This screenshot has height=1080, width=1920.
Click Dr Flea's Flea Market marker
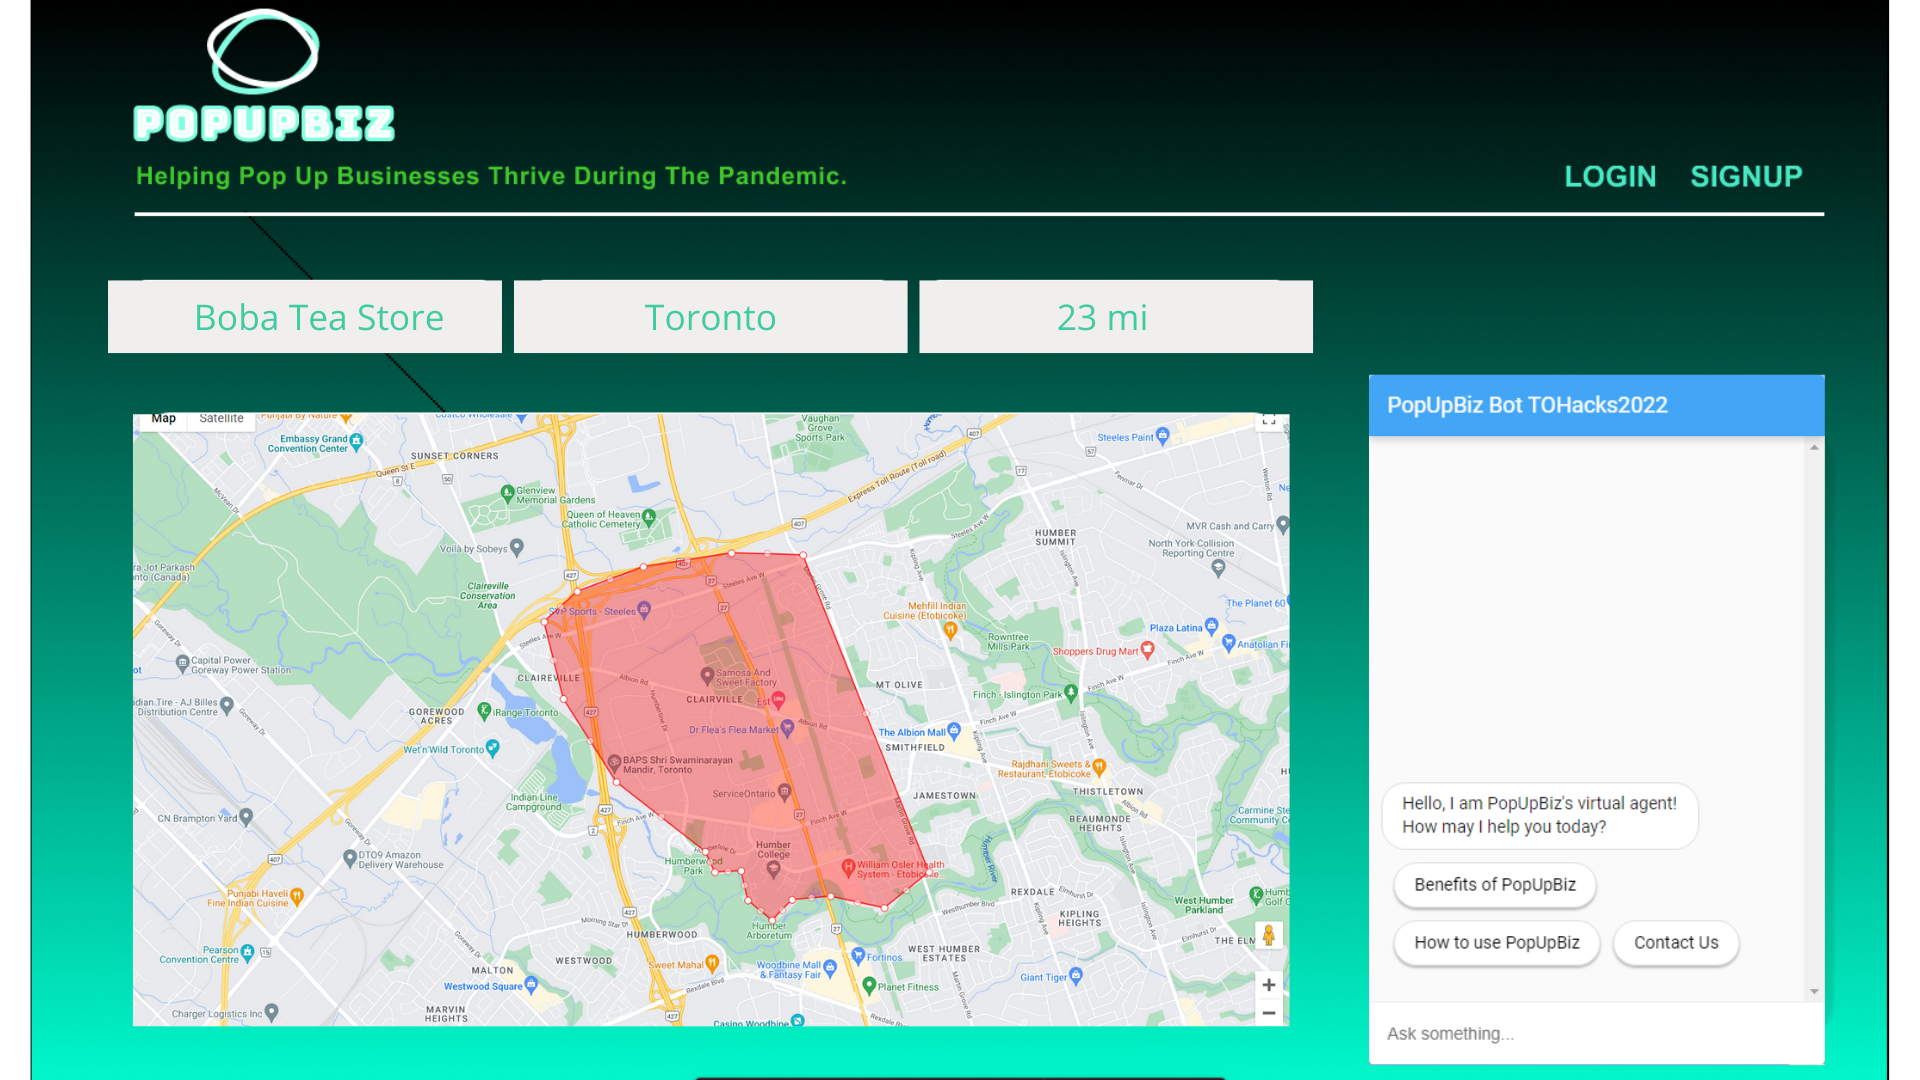787,727
